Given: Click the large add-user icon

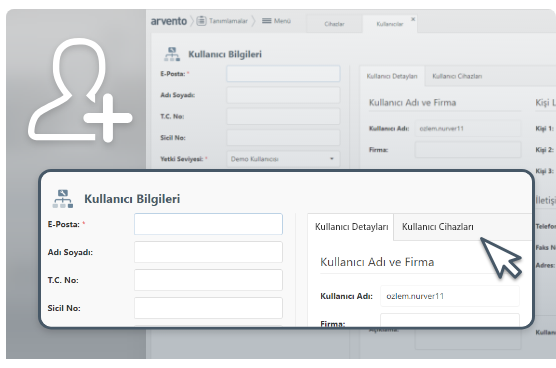Looking at the screenshot, I should (80, 90).
